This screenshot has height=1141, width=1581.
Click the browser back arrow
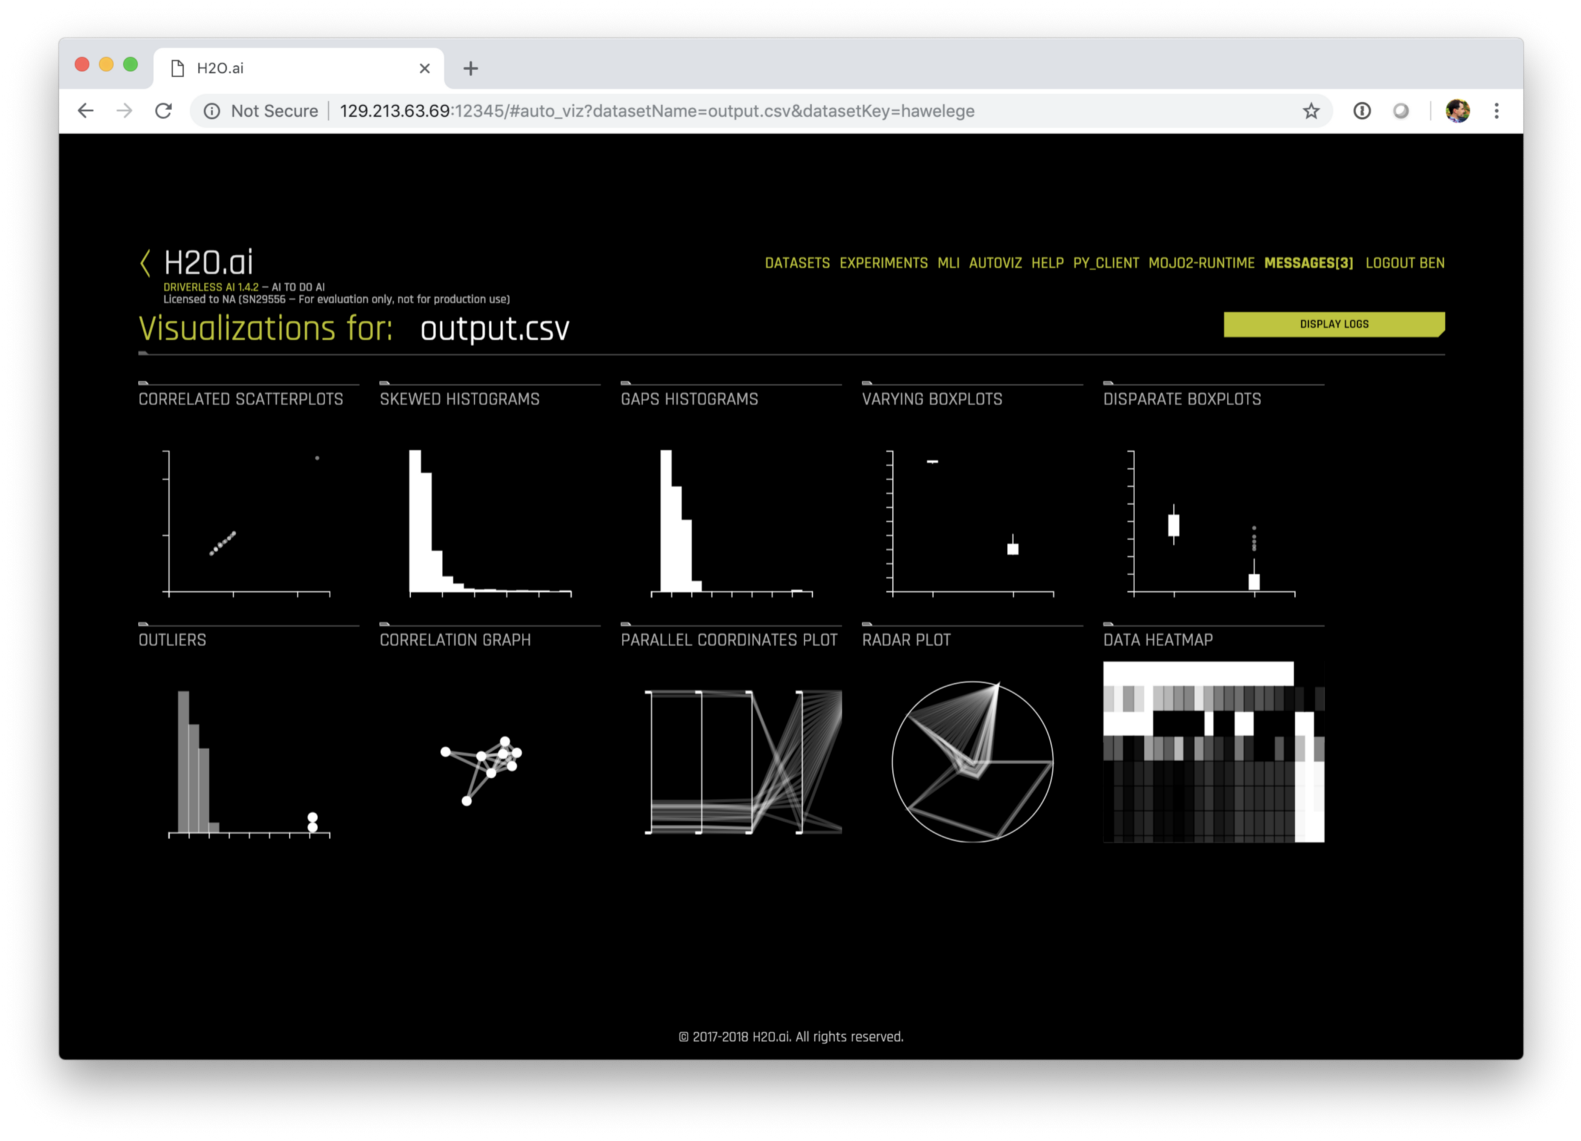(x=86, y=111)
